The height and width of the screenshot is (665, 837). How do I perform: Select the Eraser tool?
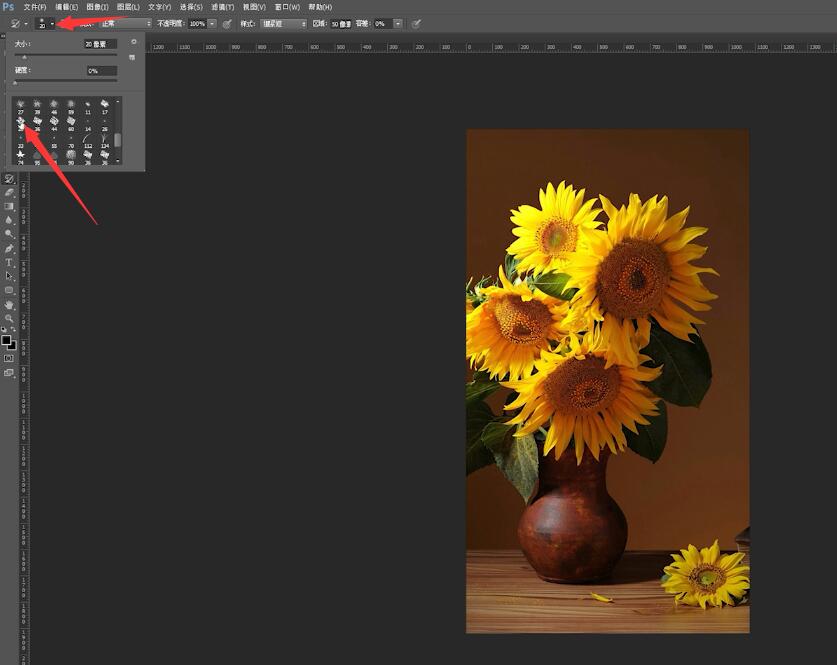pos(9,193)
